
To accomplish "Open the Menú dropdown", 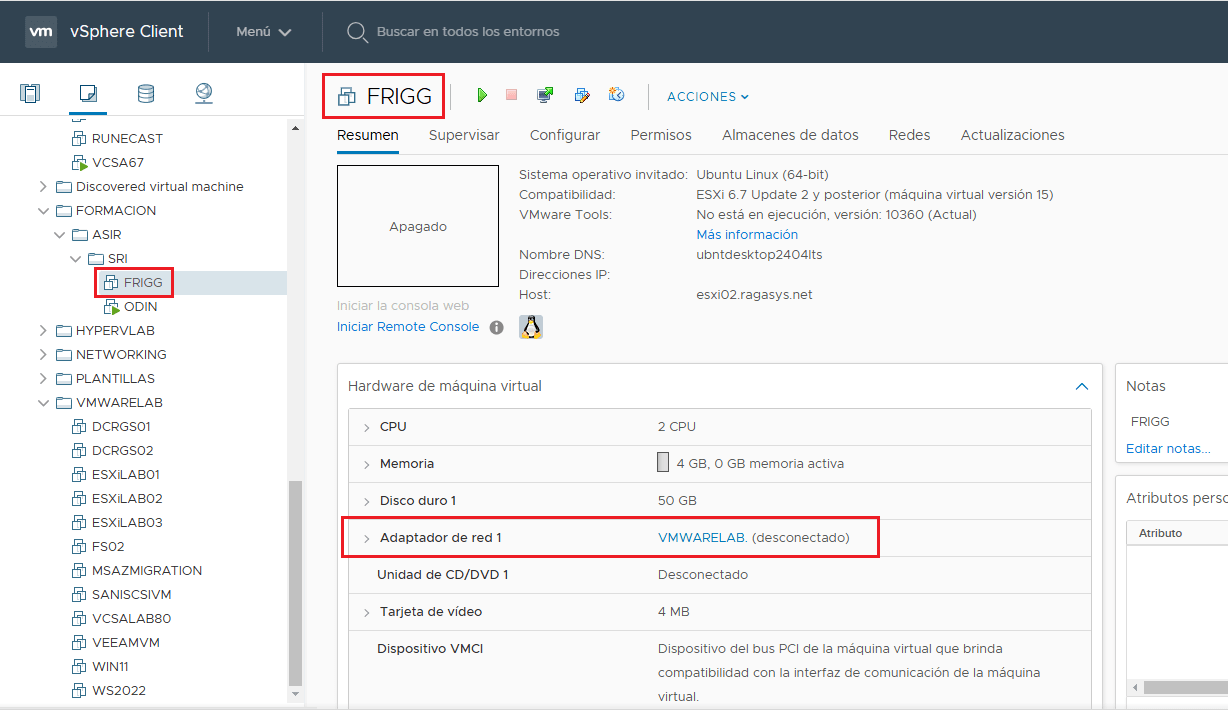I will tap(264, 31).
